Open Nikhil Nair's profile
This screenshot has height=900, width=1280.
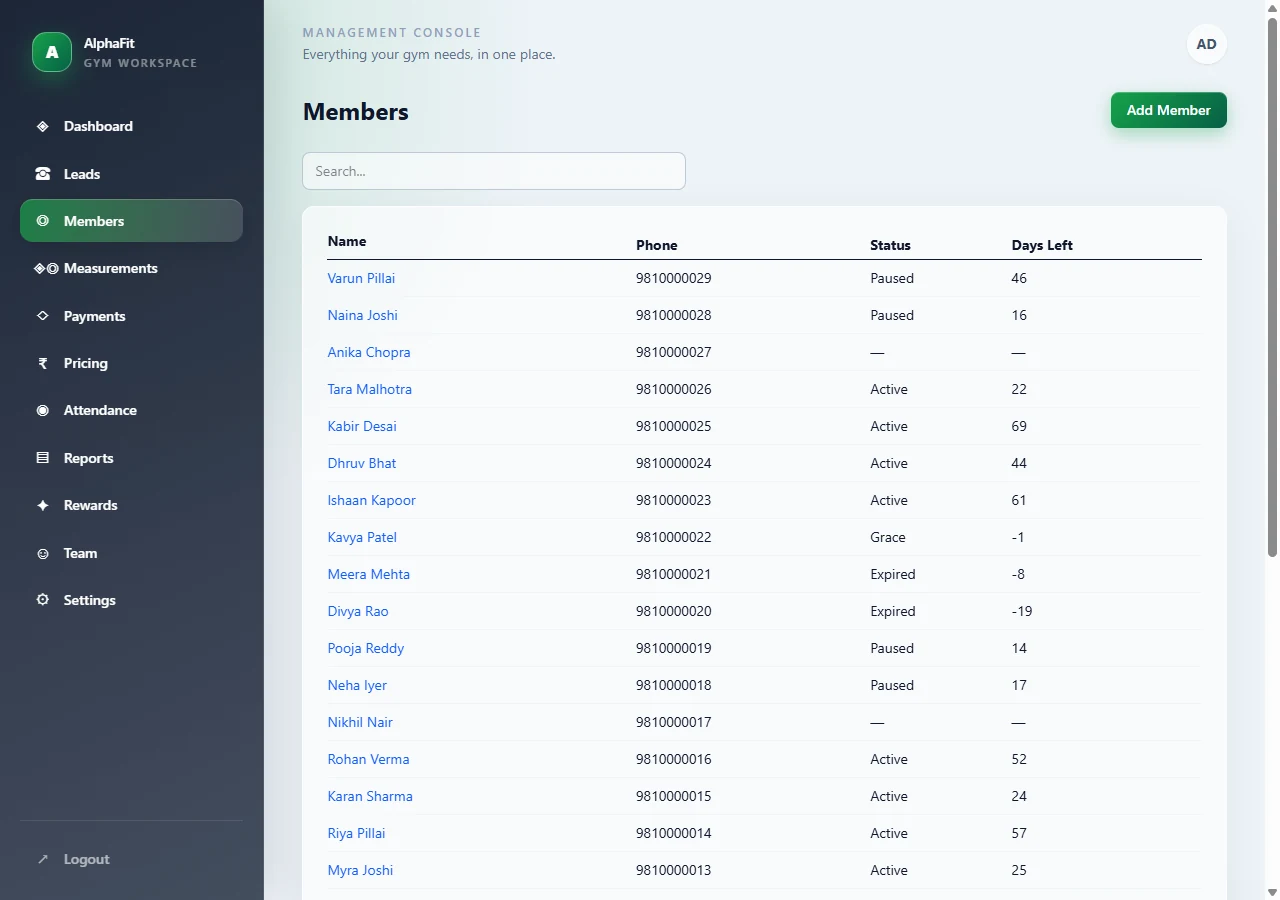(x=360, y=722)
